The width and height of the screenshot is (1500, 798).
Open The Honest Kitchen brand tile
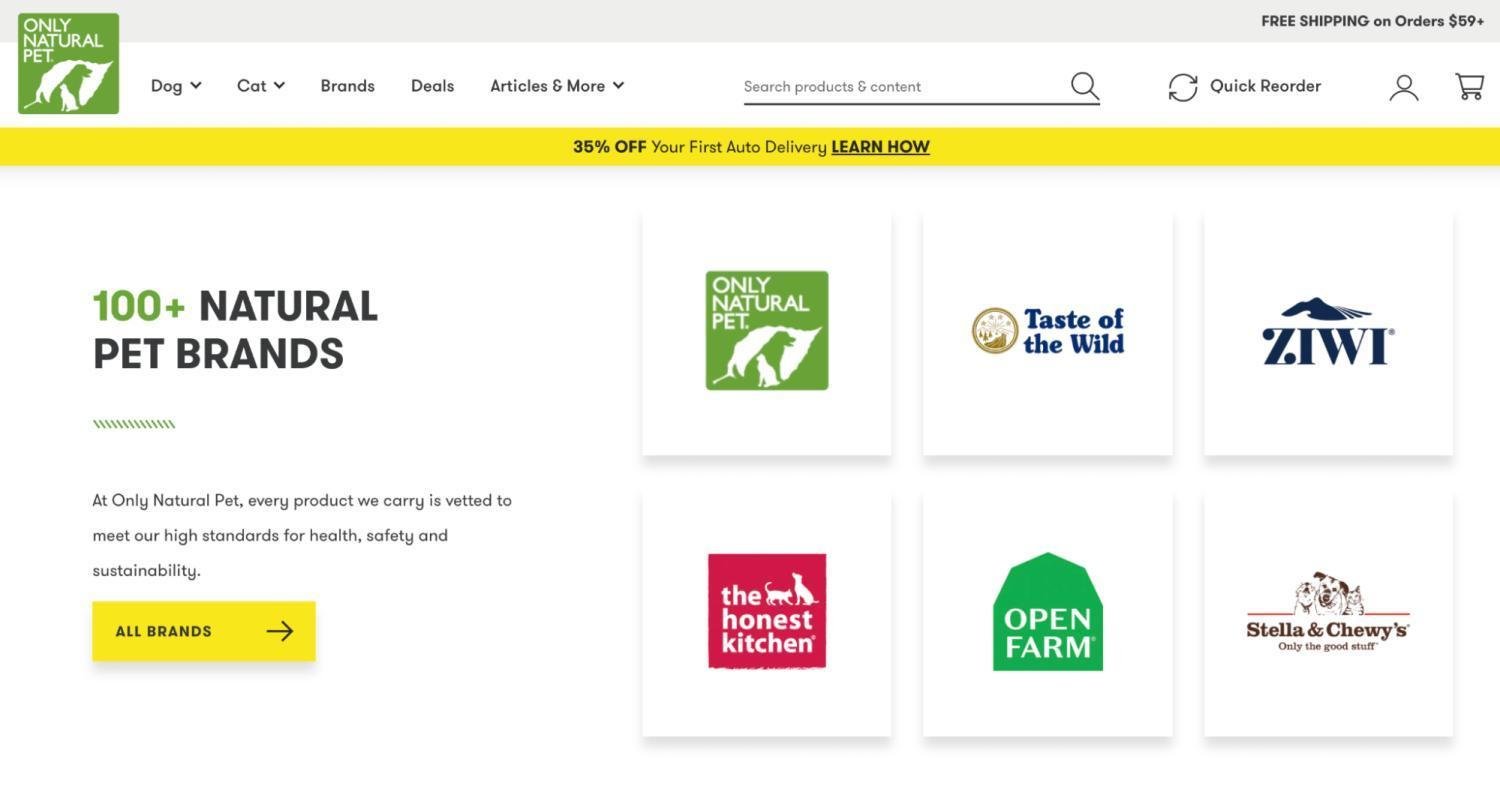(767, 612)
